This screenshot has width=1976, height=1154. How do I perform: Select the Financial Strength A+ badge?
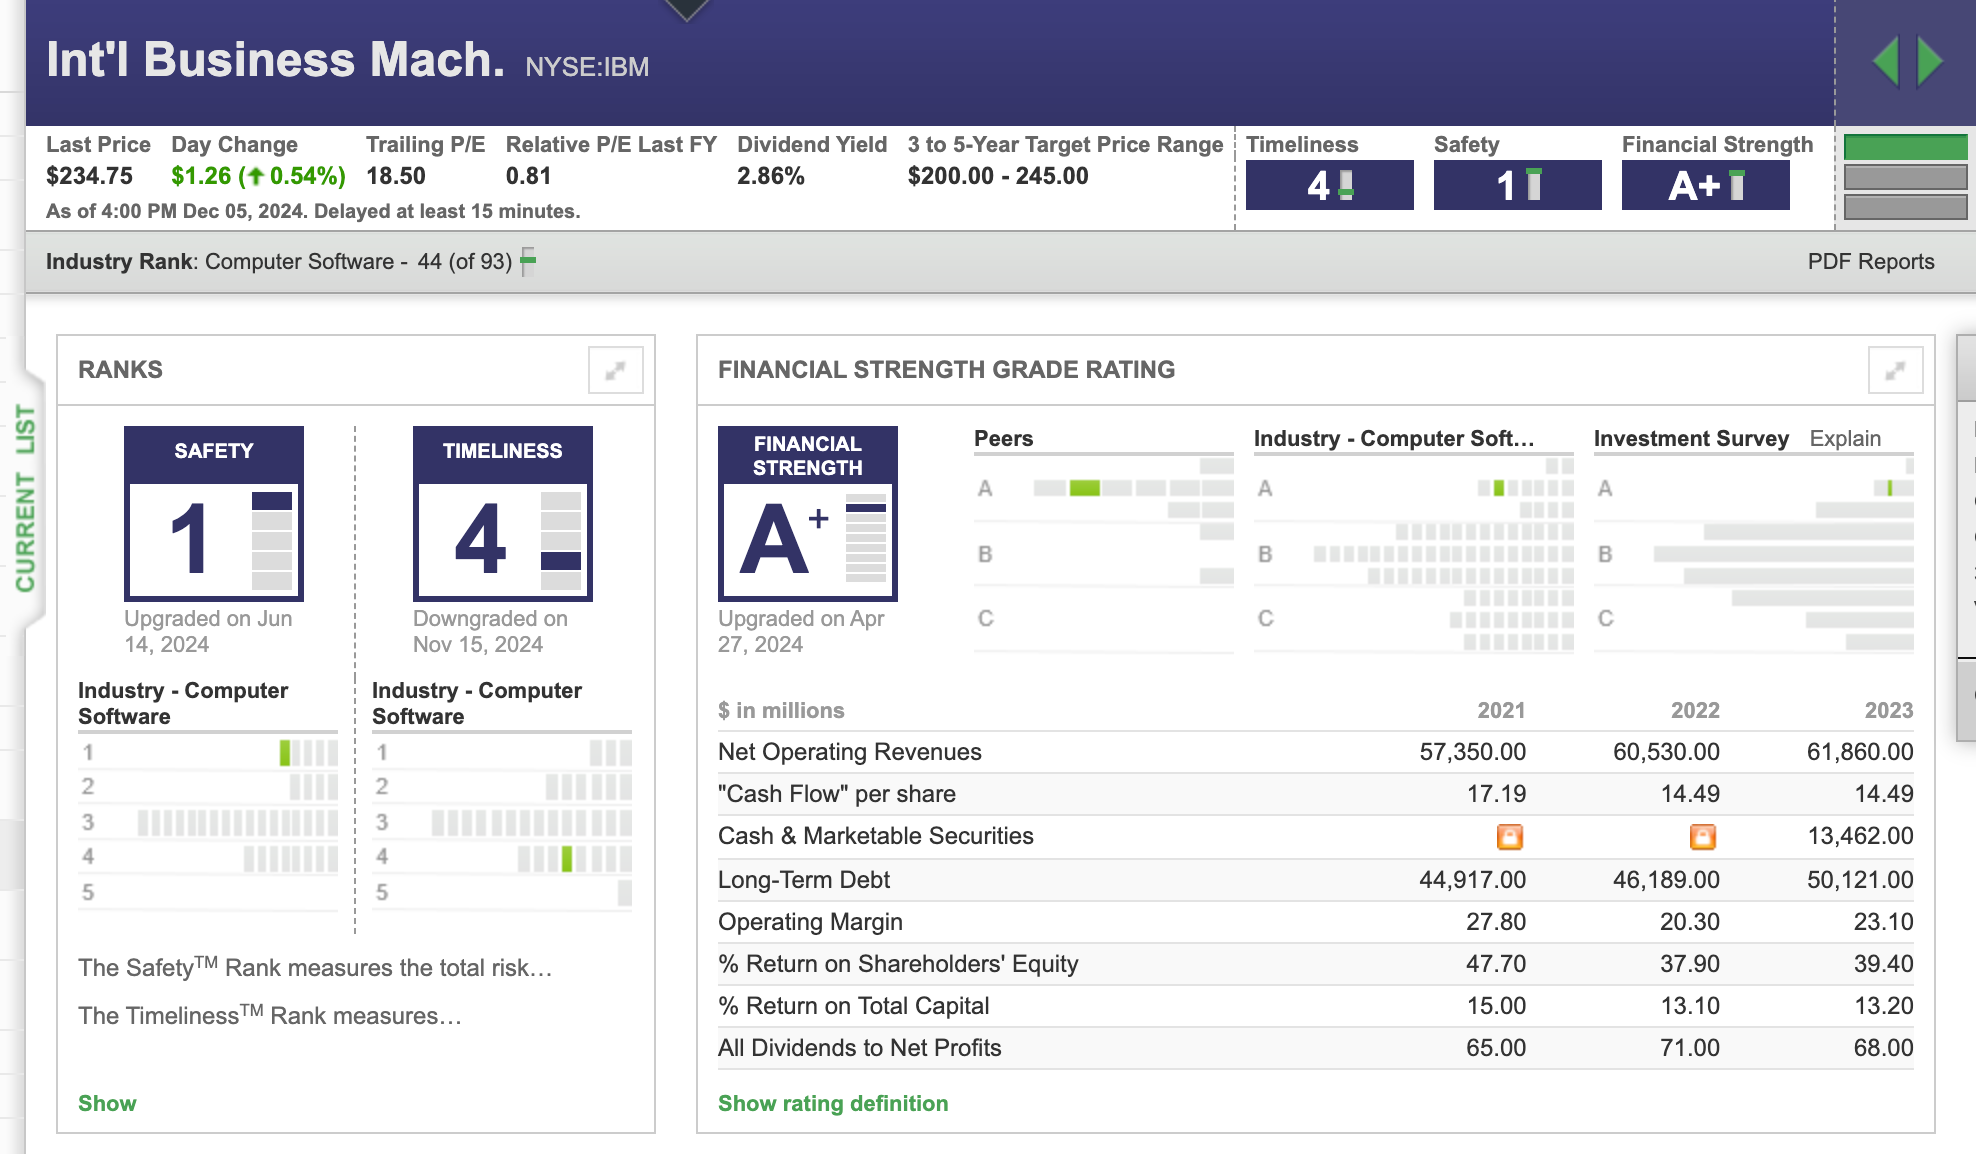(1706, 185)
